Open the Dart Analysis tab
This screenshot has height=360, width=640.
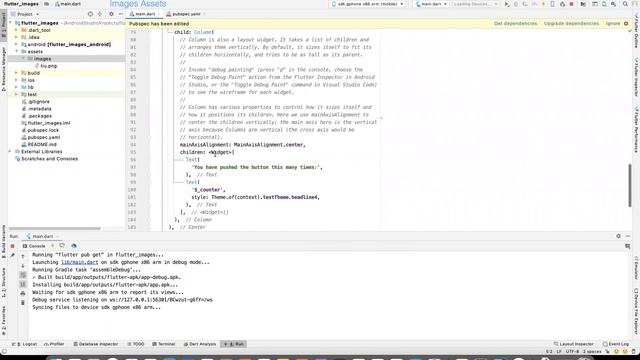click(200, 344)
